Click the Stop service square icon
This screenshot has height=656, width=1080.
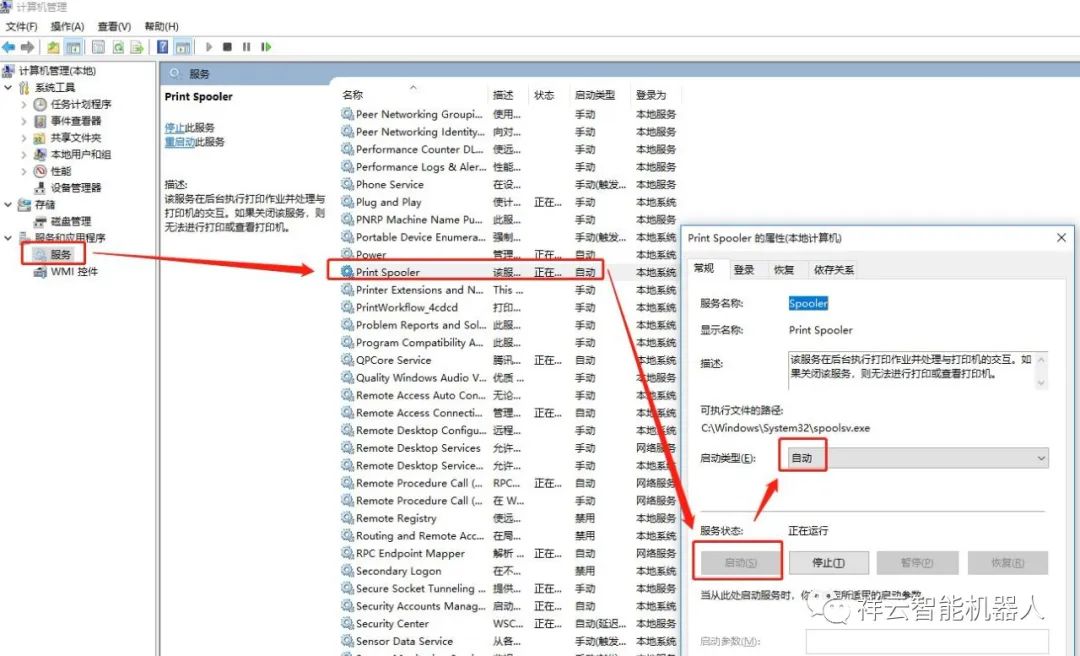click(227, 47)
